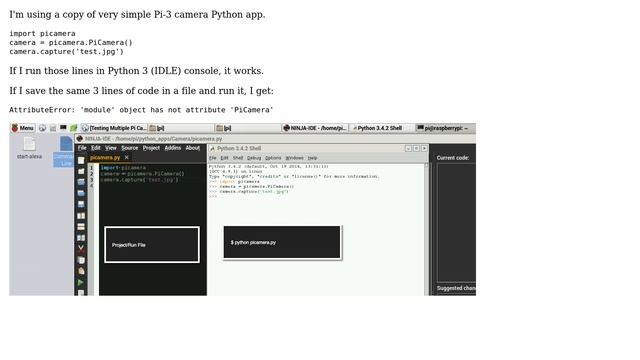
Task: Click '>>> import picamera' line in Python Shell
Action: pyautogui.click(x=234, y=182)
